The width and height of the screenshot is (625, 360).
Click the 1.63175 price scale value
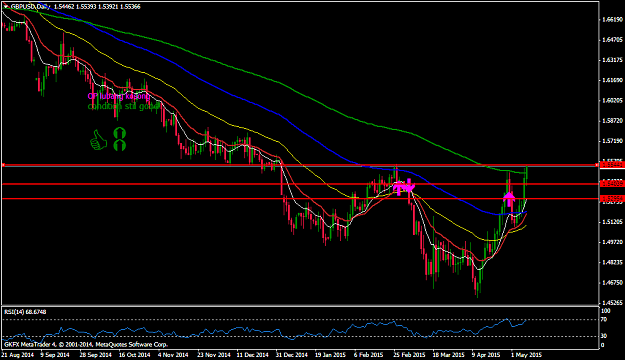click(x=612, y=60)
